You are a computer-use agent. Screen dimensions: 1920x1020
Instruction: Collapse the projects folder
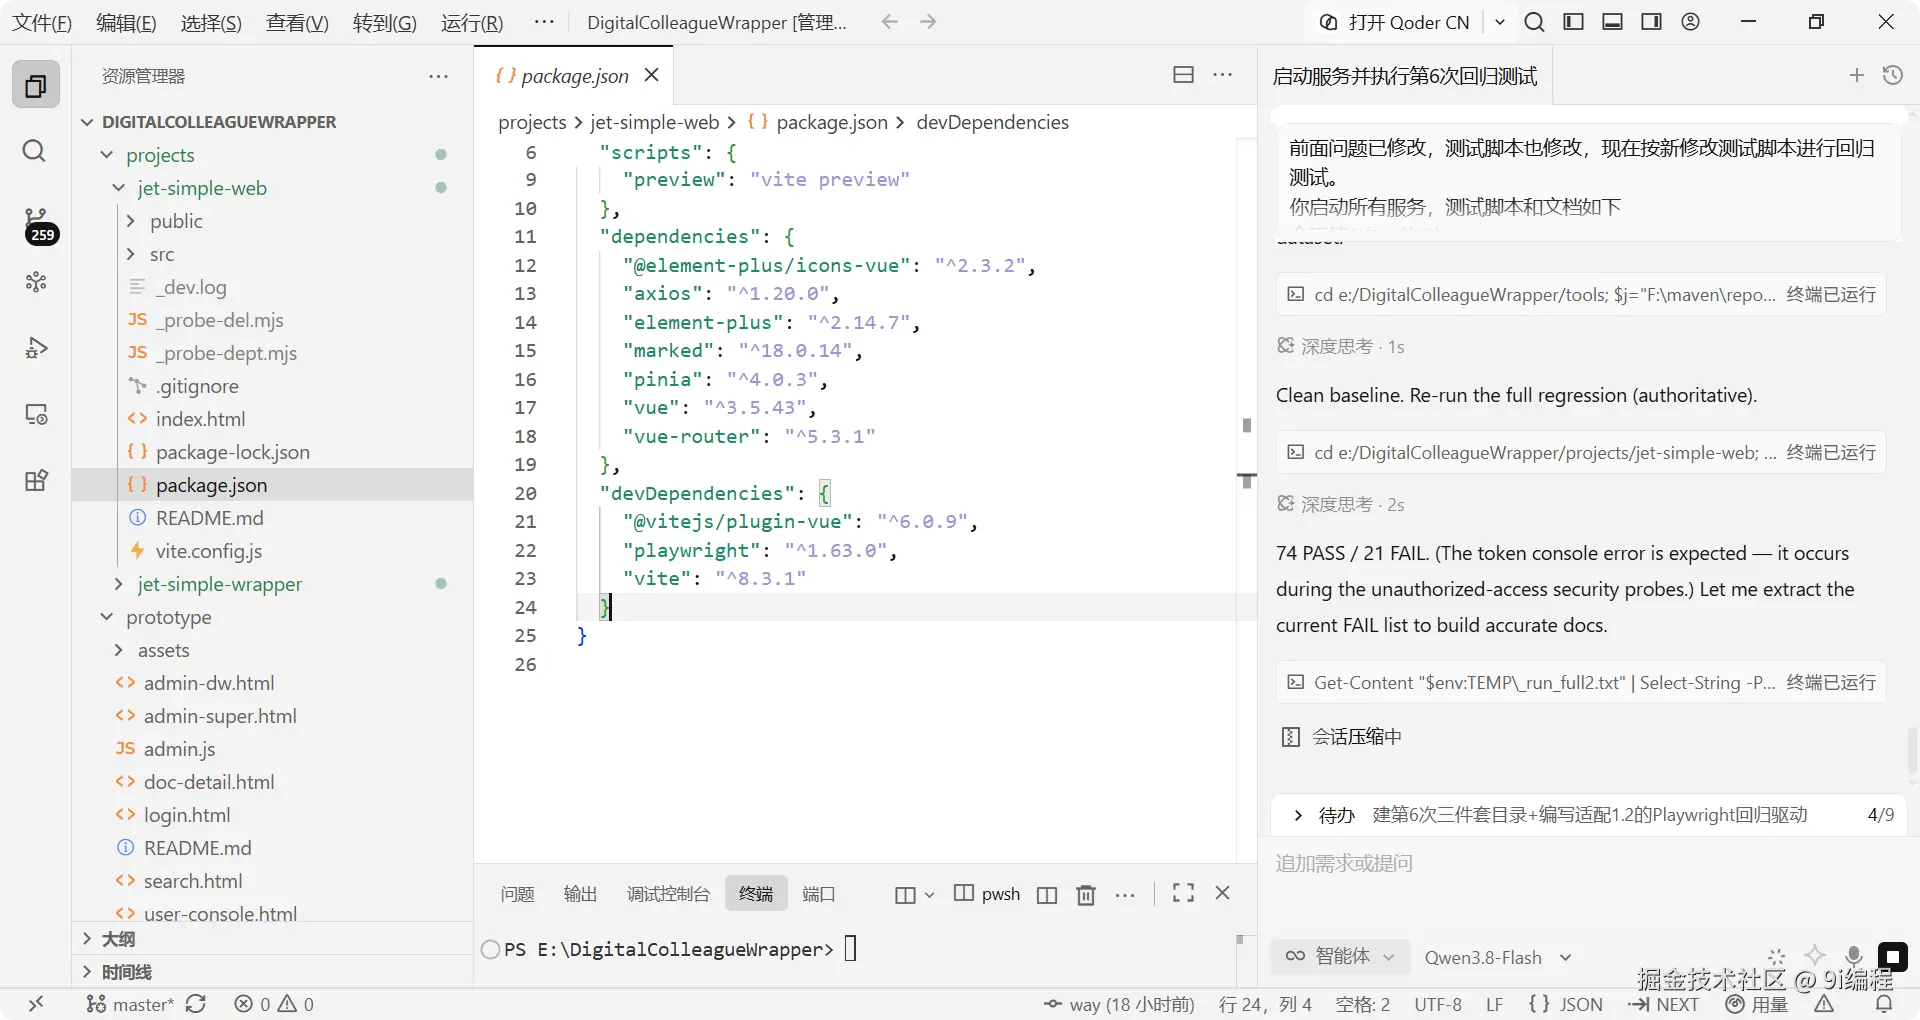tap(107, 155)
